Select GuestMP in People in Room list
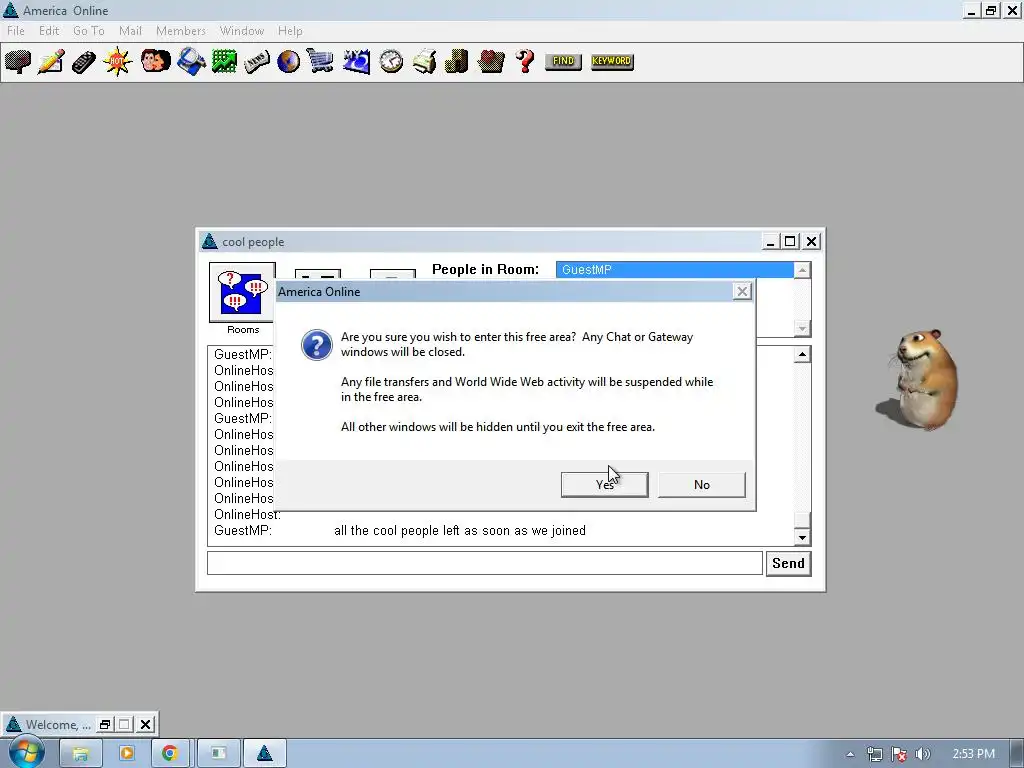 675,270
